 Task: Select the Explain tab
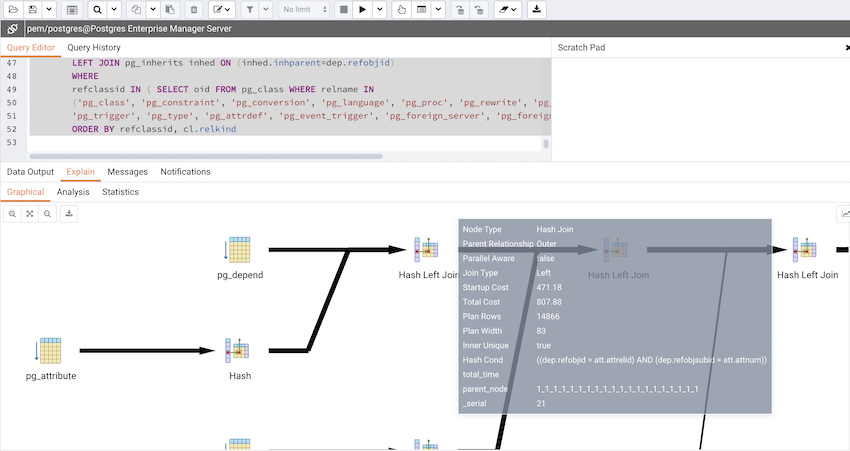80,172
